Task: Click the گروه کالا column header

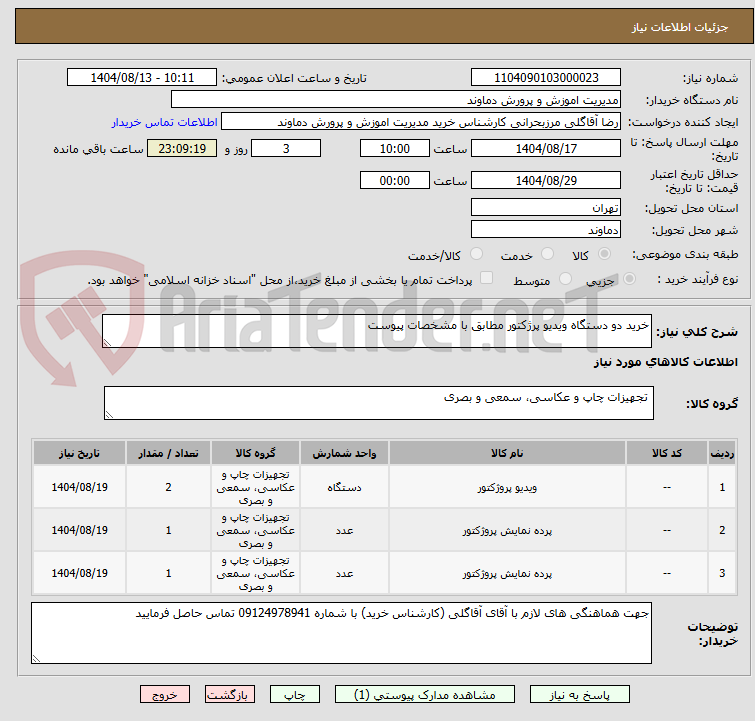Action: click(x=255, y=453)
